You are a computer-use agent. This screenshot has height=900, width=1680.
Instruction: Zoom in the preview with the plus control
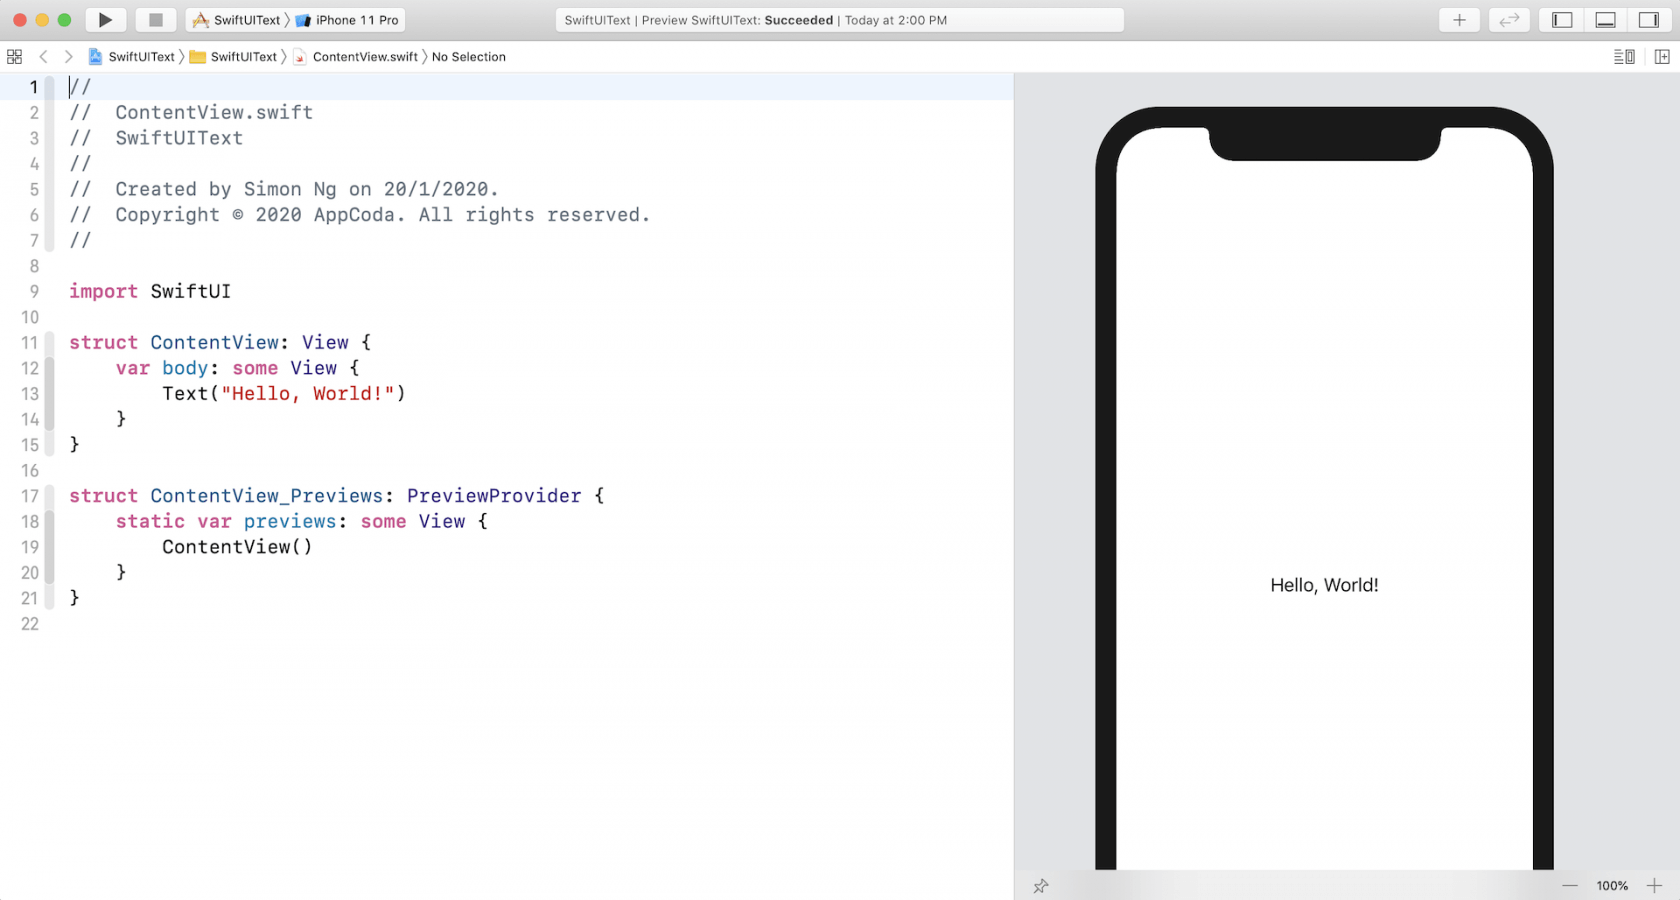[1655, 886]
